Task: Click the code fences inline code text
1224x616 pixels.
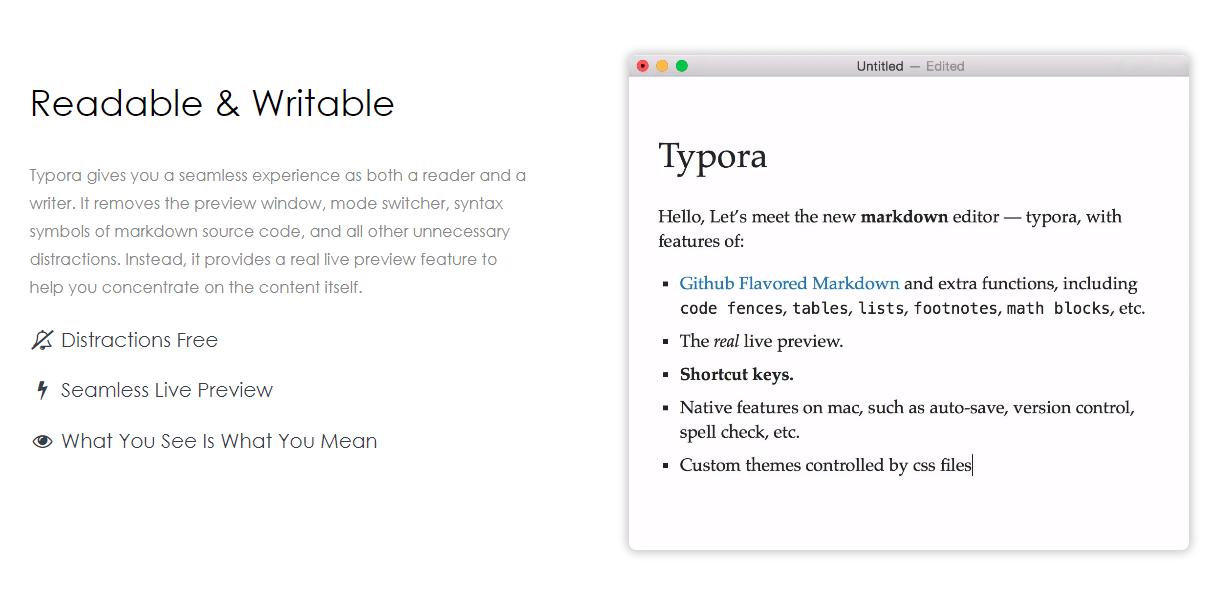Action: (x=731, y=309)
